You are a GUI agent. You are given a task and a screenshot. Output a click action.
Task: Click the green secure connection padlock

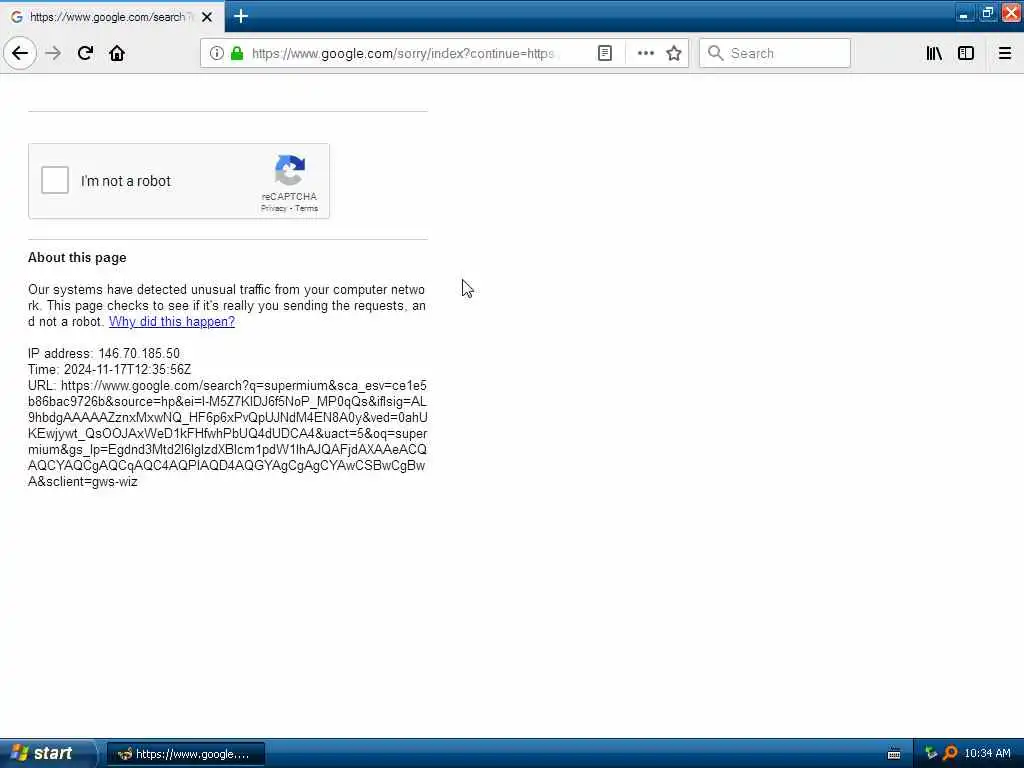pos(237,53)
